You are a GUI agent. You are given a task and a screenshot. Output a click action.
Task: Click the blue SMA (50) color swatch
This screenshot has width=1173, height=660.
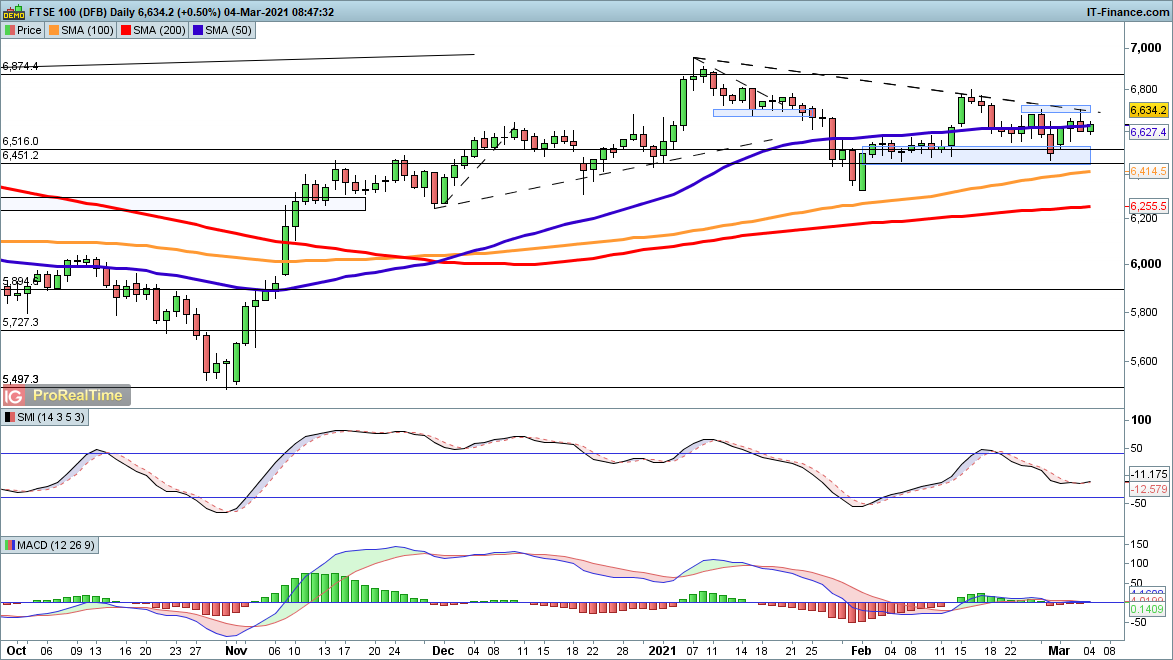(x=200, y=31)
